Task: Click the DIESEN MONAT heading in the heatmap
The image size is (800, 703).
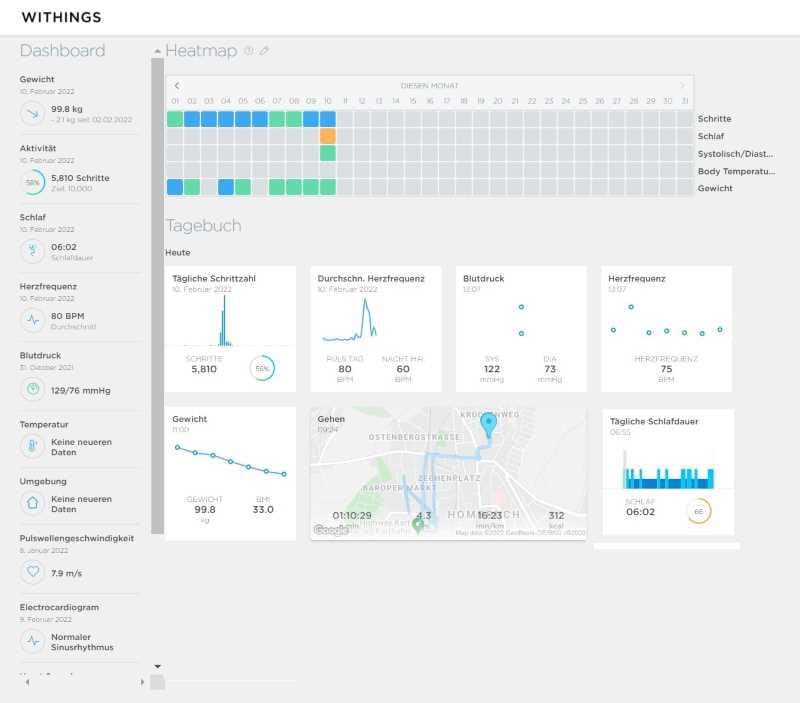Action: (430, 86)
